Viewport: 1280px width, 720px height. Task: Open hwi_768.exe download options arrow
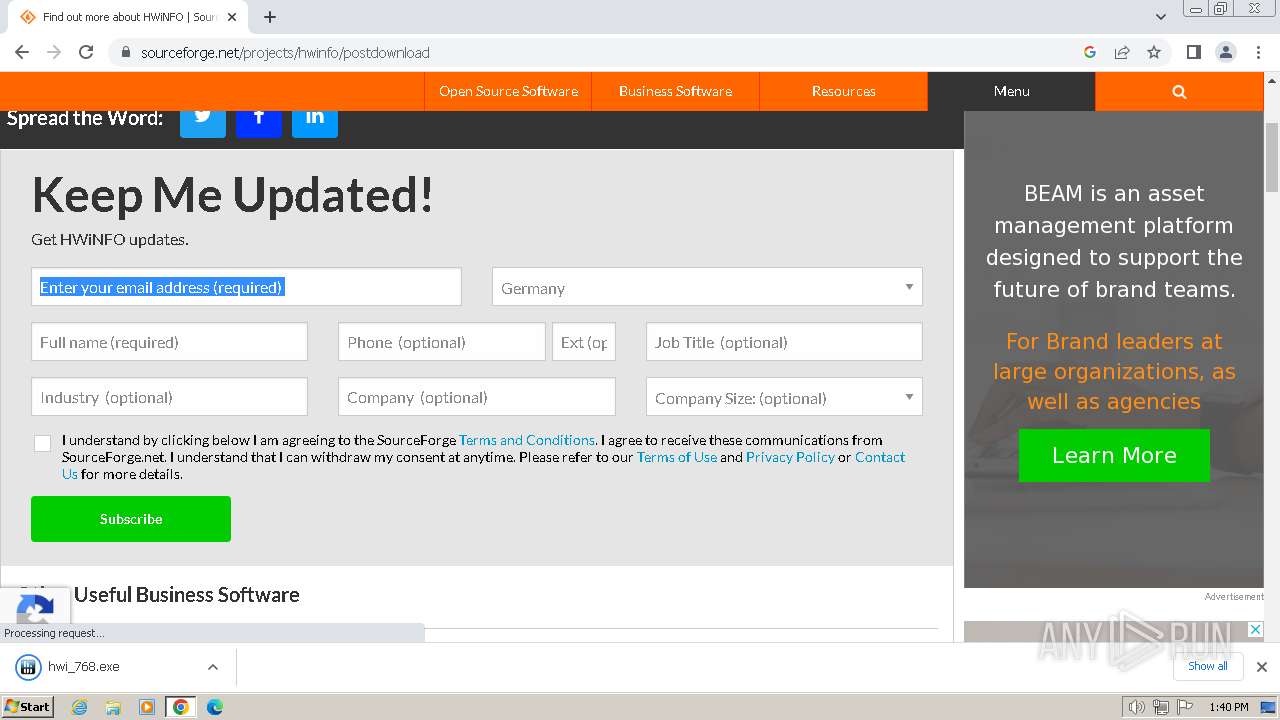click(212, 667)
